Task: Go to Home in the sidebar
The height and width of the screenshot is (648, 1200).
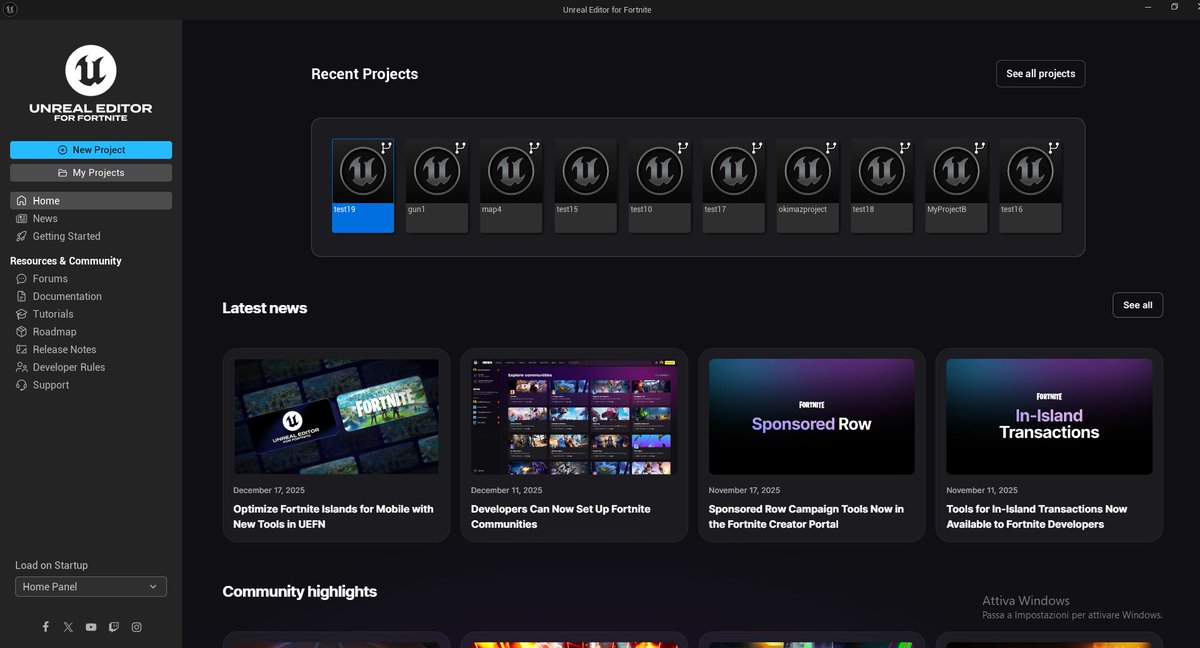Action: [x=91, y=201]
